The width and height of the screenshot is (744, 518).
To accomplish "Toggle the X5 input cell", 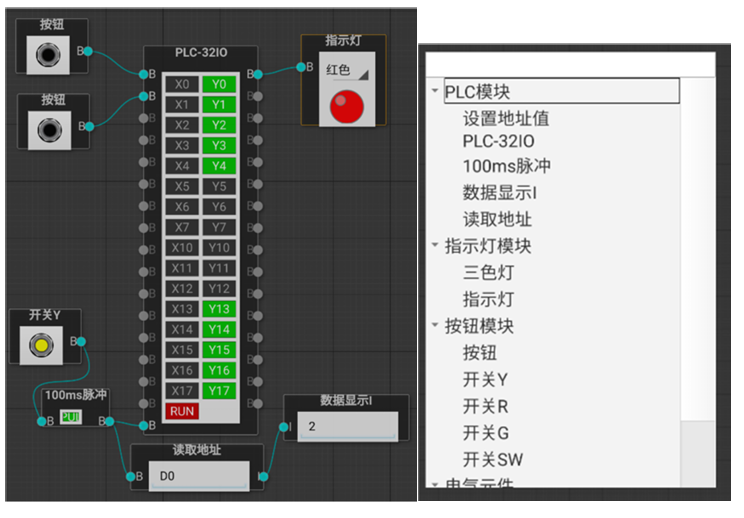I will [x=182, y=186].
